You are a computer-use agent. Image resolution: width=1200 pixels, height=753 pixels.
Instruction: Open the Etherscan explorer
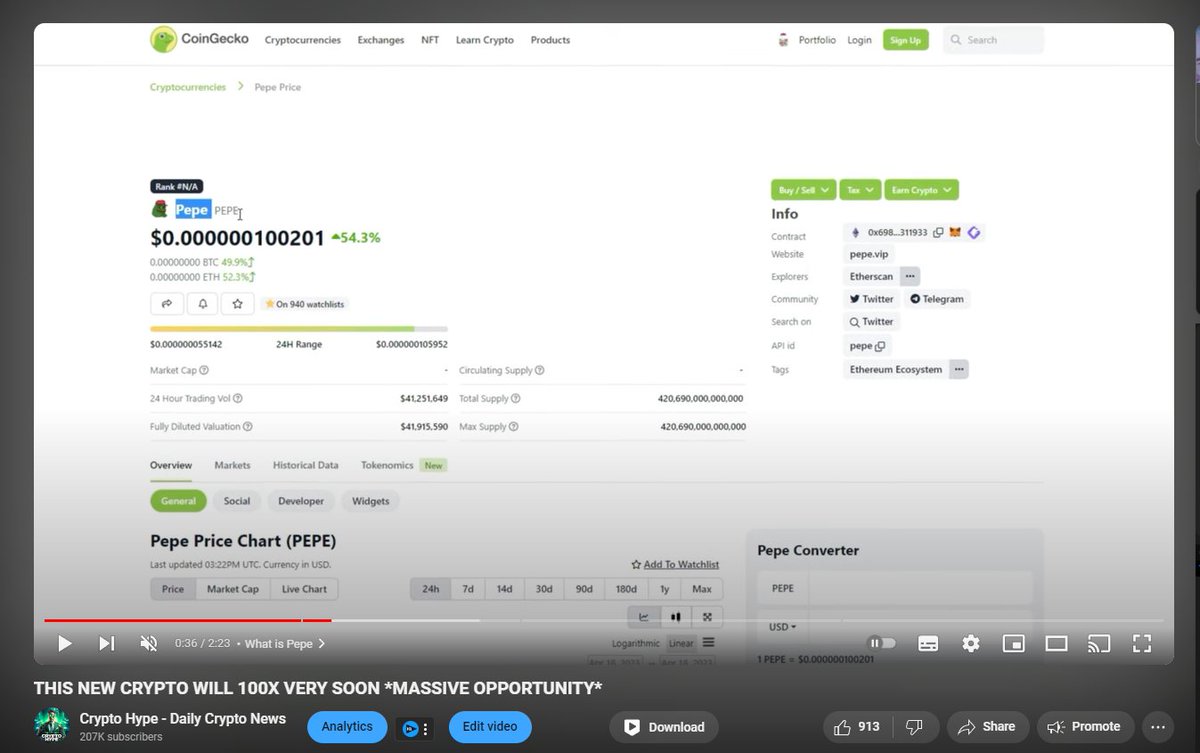[x=871, y=277]
